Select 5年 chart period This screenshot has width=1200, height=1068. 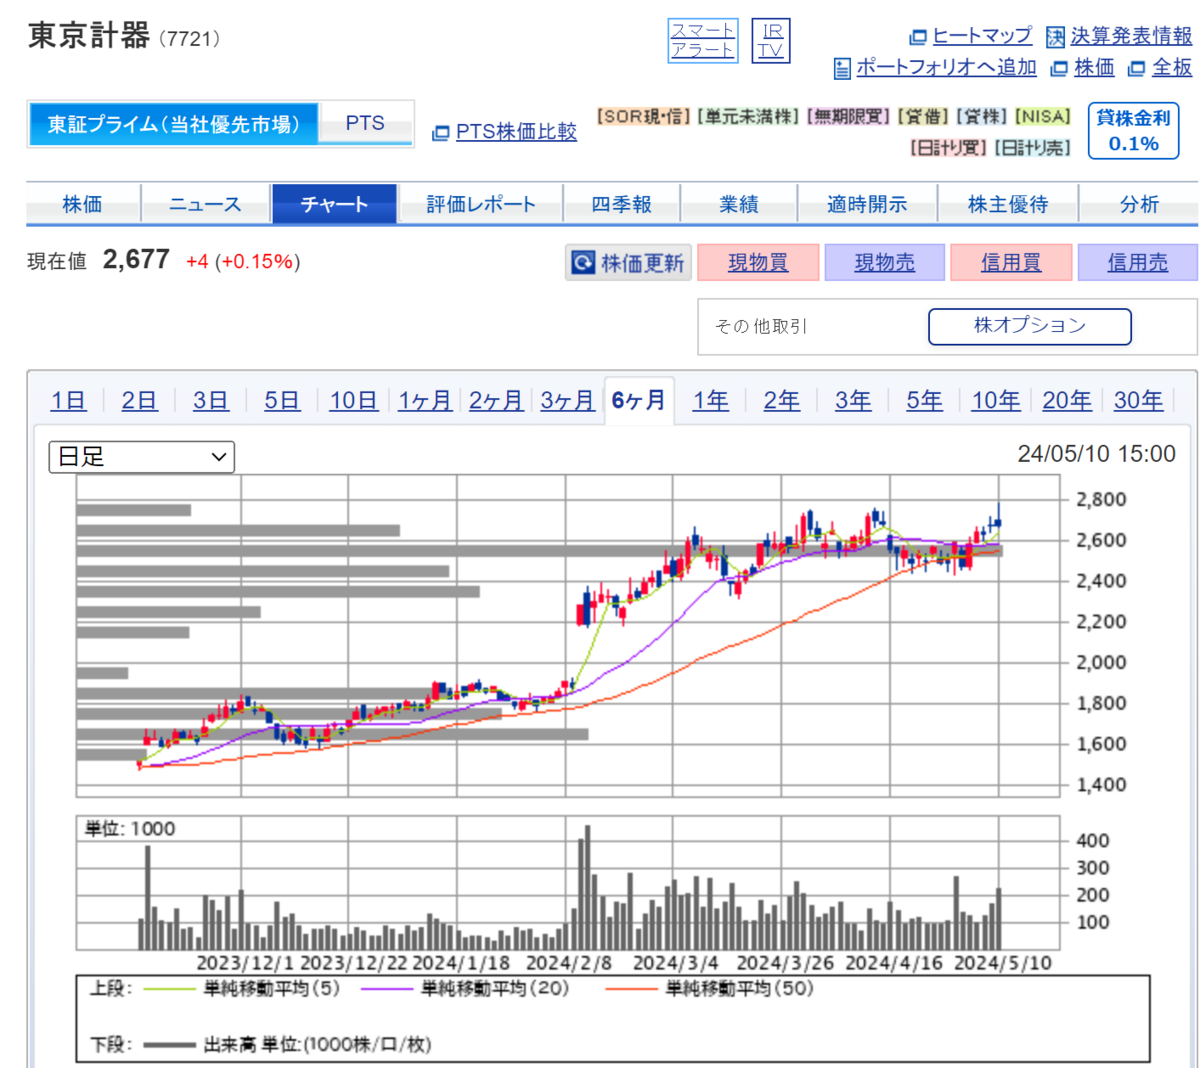[x=925, y=401]
